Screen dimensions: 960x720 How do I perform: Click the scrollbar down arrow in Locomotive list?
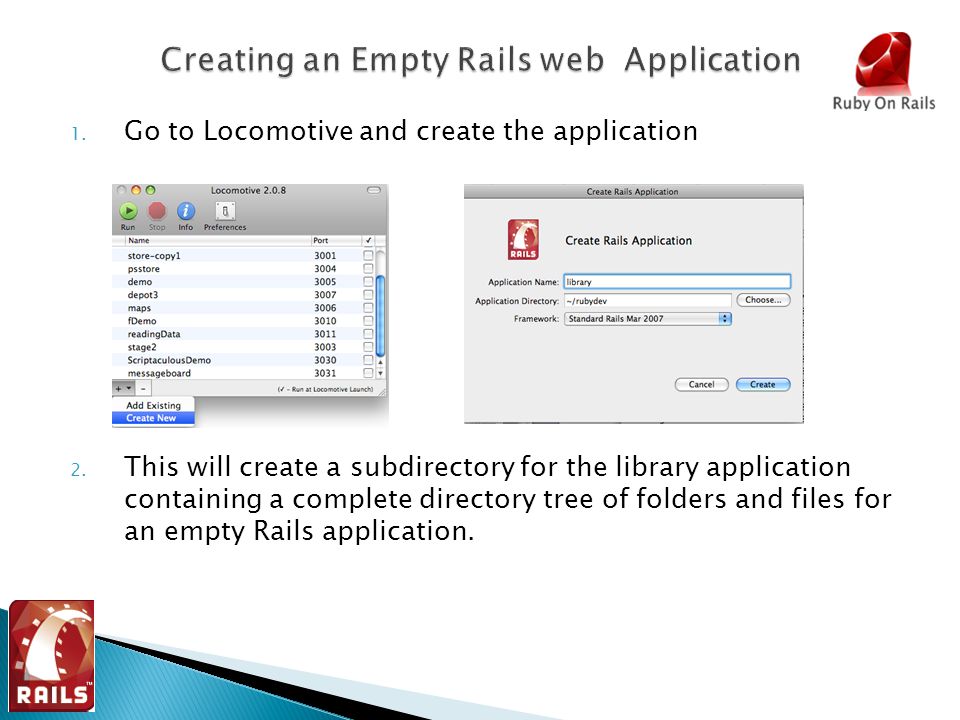tap(380, 373)
